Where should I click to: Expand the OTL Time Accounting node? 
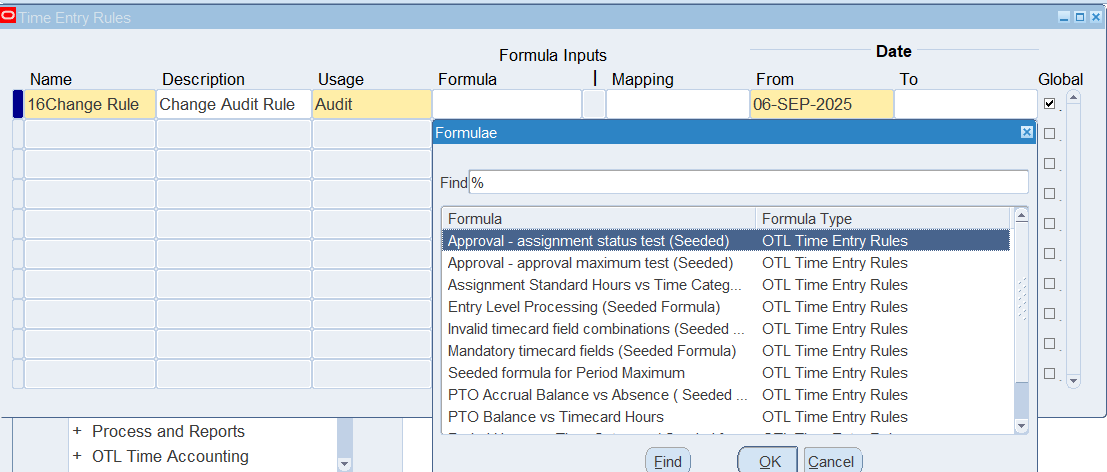tap(77, 457)
